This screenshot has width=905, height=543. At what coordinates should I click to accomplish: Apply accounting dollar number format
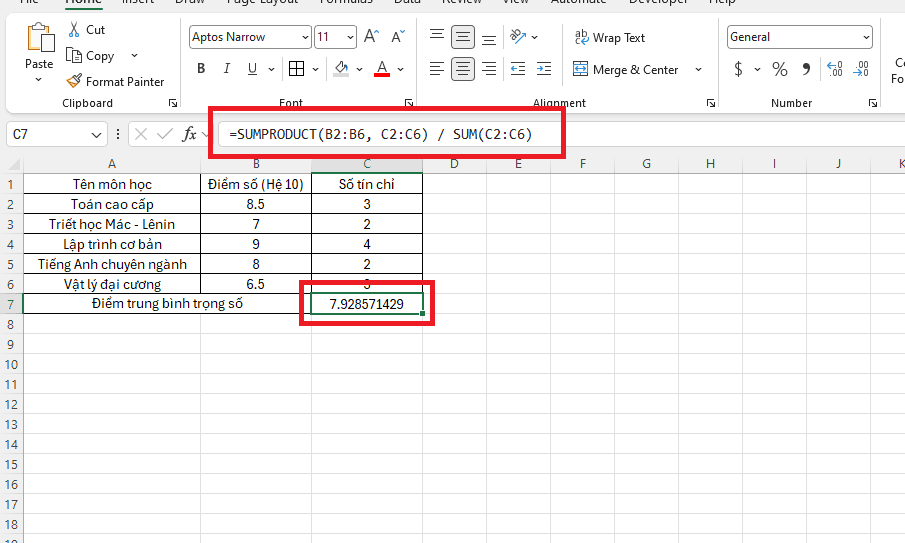tap(738, 69)
